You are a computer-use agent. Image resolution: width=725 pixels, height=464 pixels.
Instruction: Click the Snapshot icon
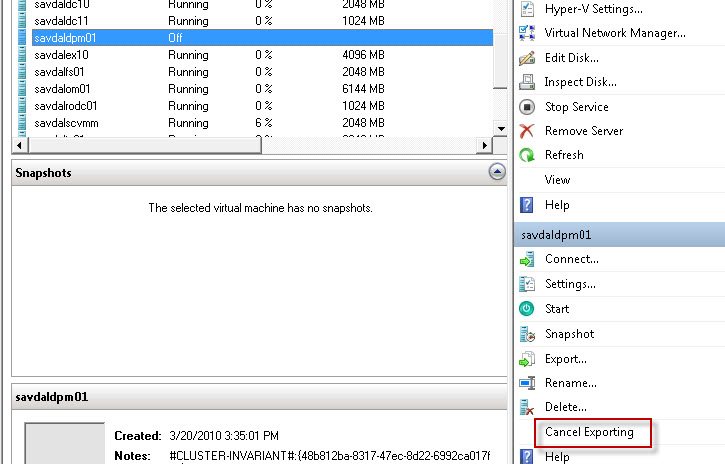point(527,334)
